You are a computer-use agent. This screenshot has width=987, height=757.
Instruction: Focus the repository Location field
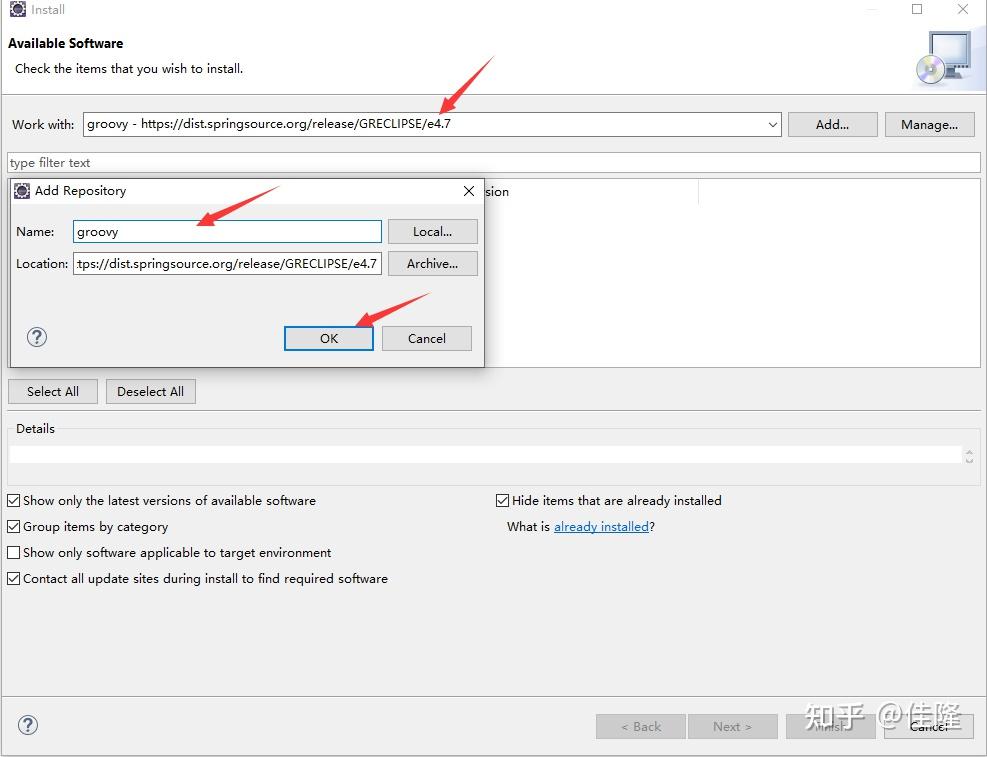pos(227,264)
